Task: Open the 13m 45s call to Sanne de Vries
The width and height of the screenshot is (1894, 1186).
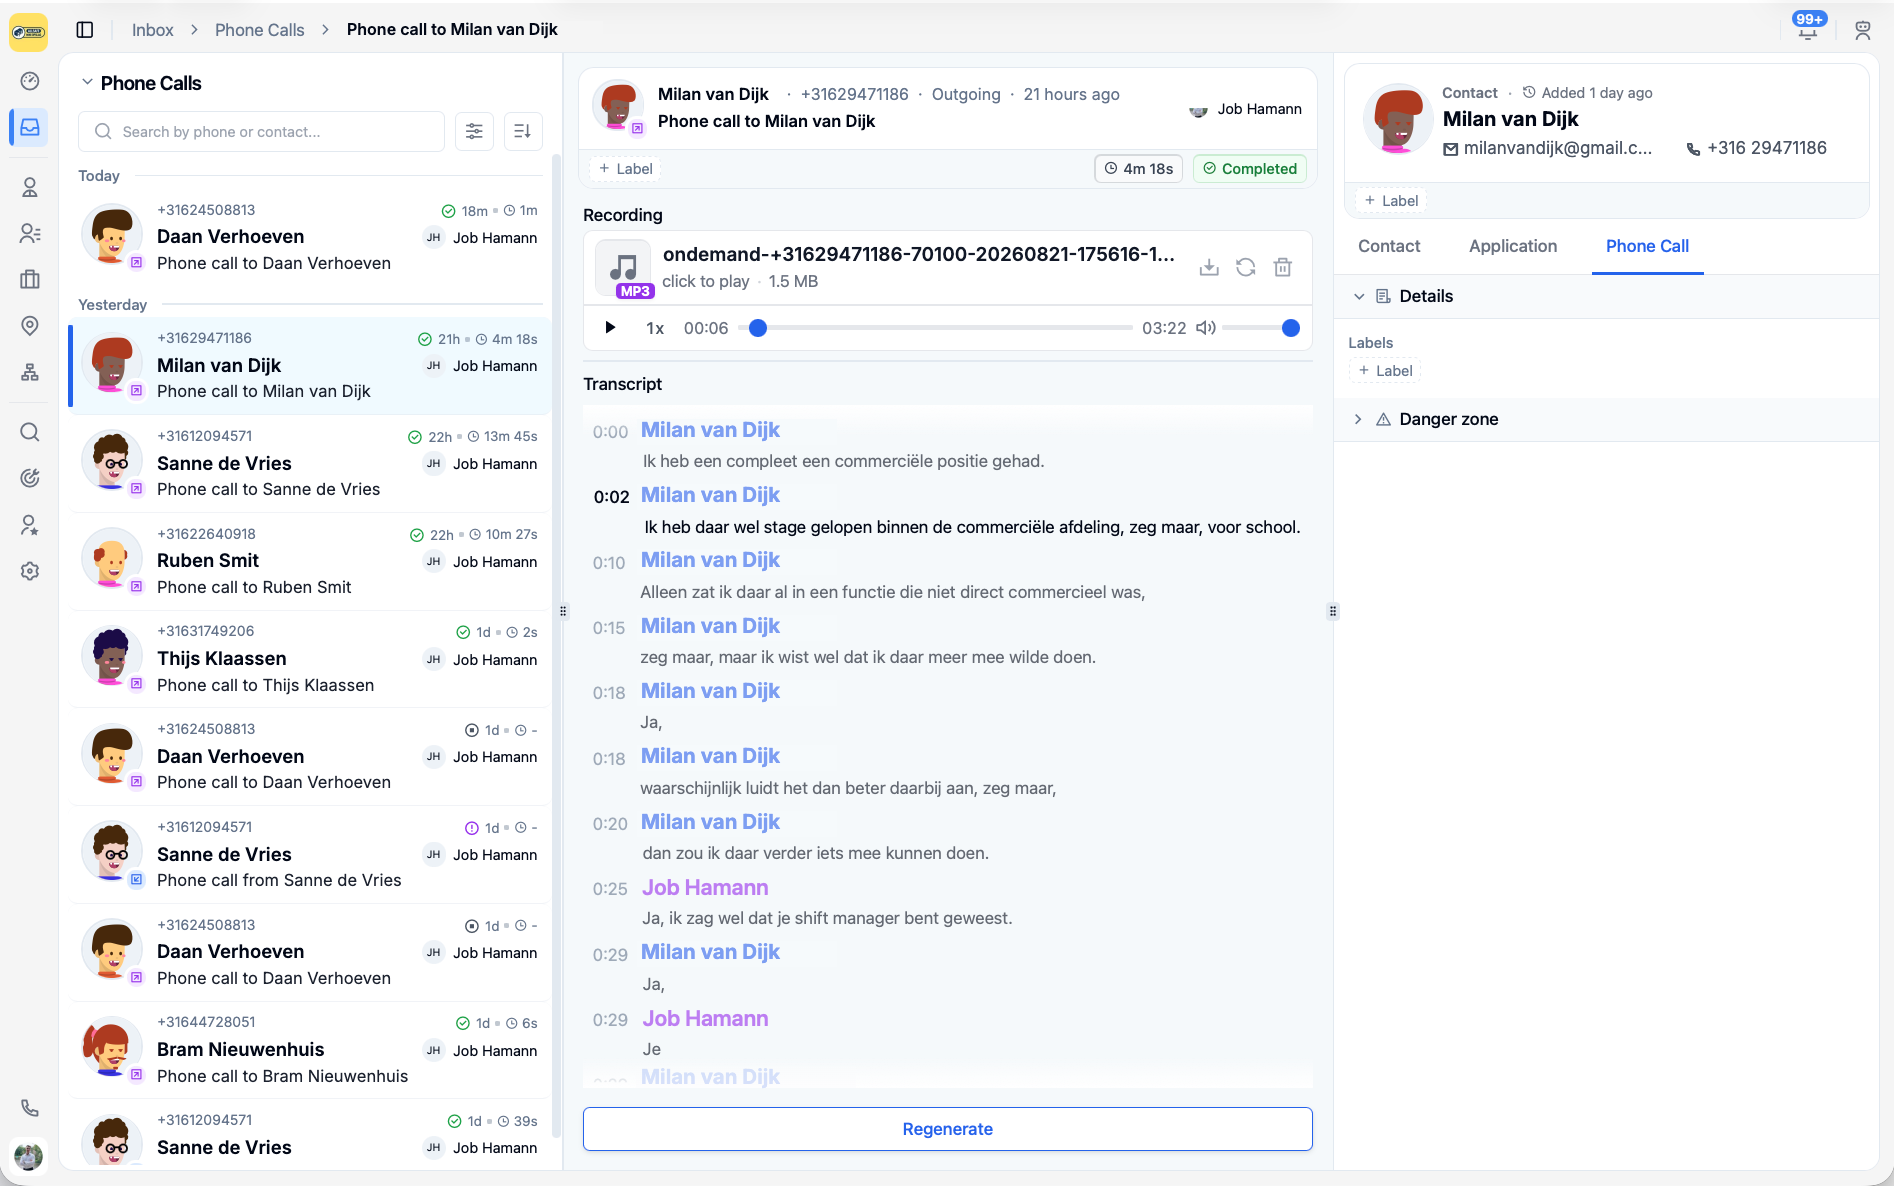Action: (310, 464)
